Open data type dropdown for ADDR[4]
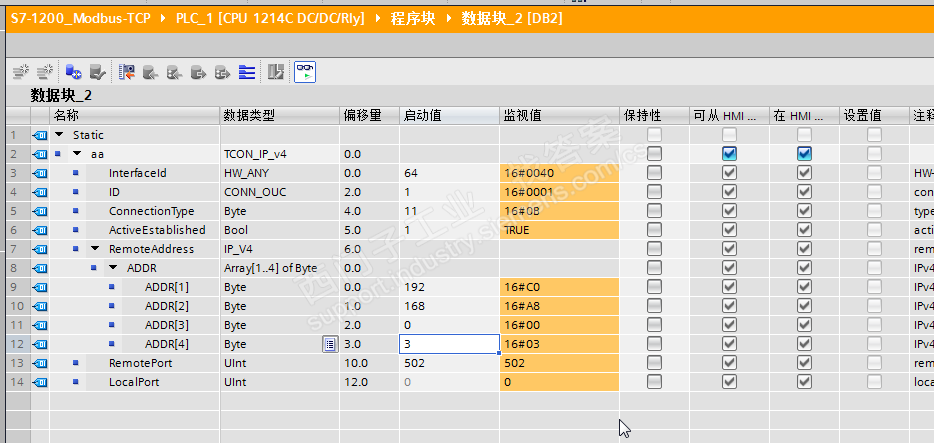This screenshot has width=934, height=443. 330,344
